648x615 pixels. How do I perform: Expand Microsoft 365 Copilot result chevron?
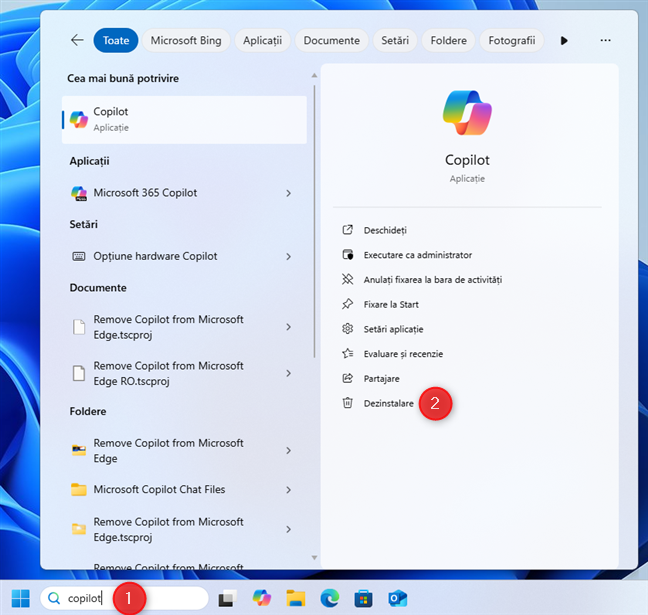click(x=288, y=193)
